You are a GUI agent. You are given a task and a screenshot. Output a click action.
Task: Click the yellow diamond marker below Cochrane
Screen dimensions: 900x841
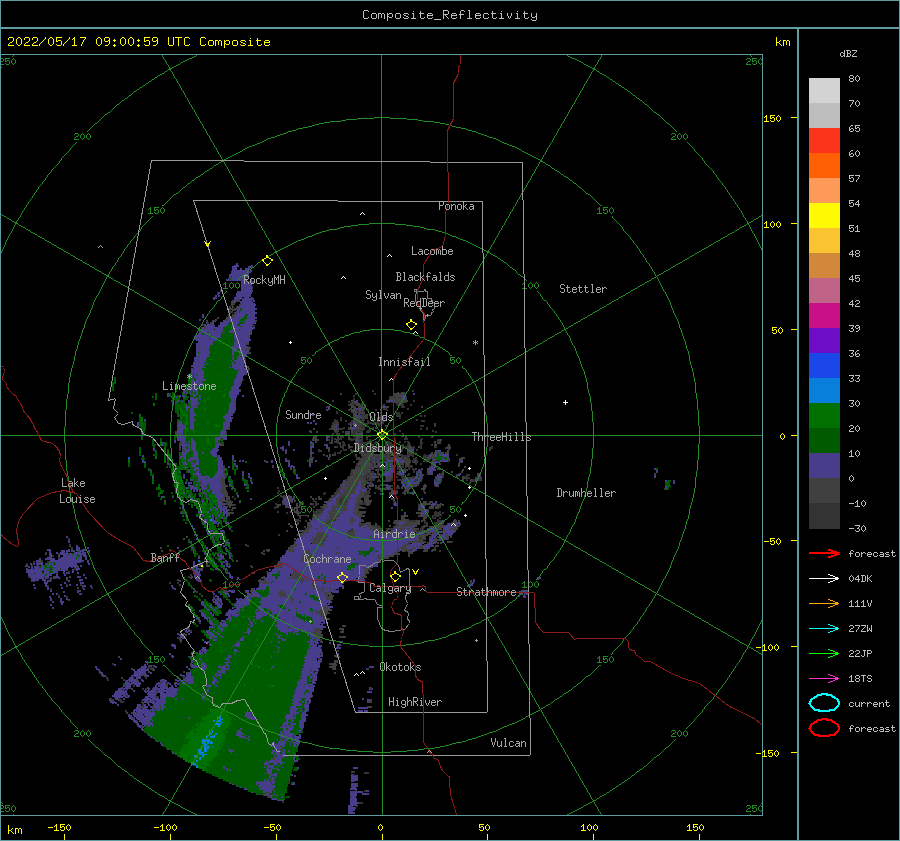(x=343, y=577)
